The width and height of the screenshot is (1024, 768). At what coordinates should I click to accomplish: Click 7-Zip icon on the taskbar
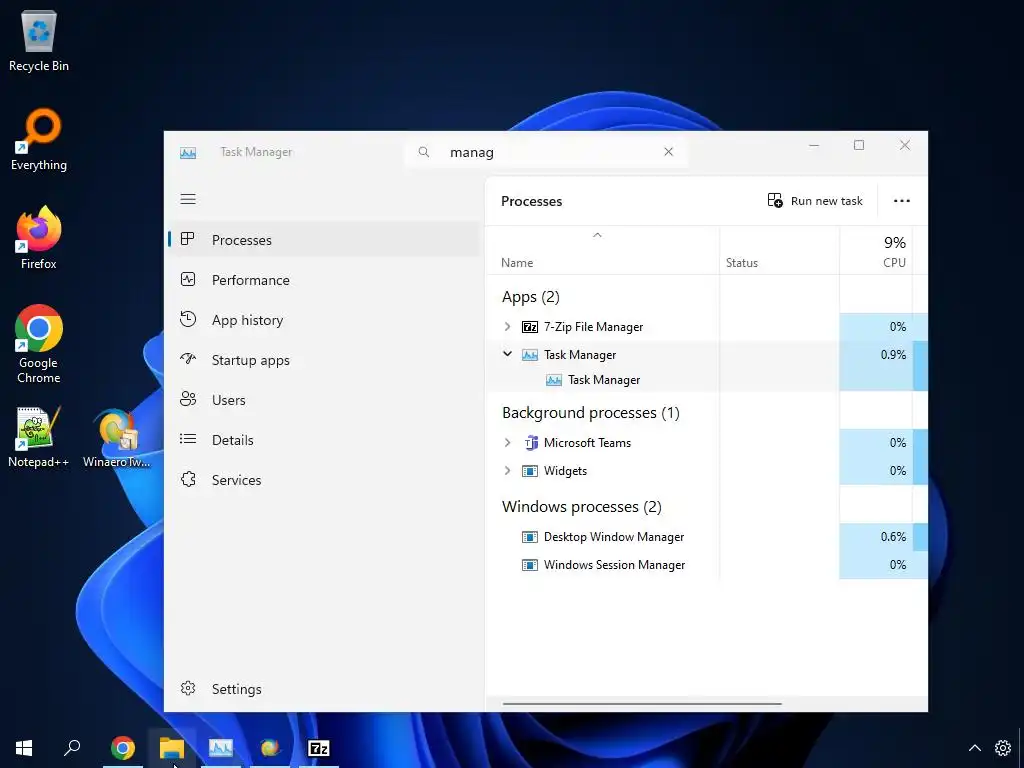pyautogui.click(x=319, y=748)
